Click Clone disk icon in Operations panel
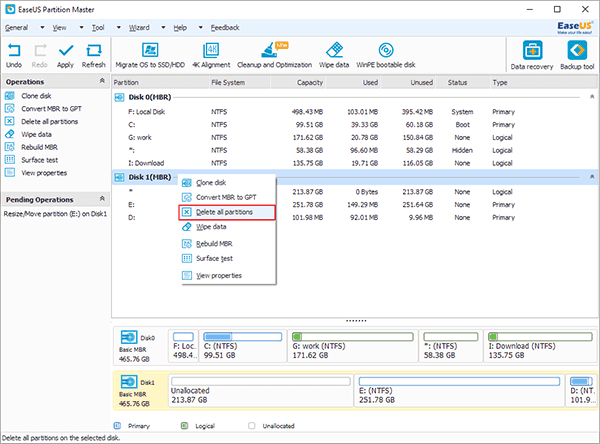The height and width of the screenshot is (444, 600). (x=10, y=96)
